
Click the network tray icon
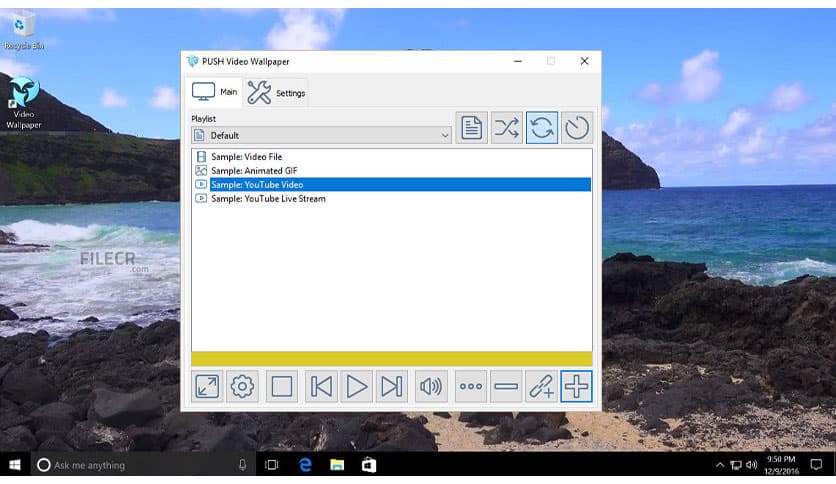pos(736,465)
